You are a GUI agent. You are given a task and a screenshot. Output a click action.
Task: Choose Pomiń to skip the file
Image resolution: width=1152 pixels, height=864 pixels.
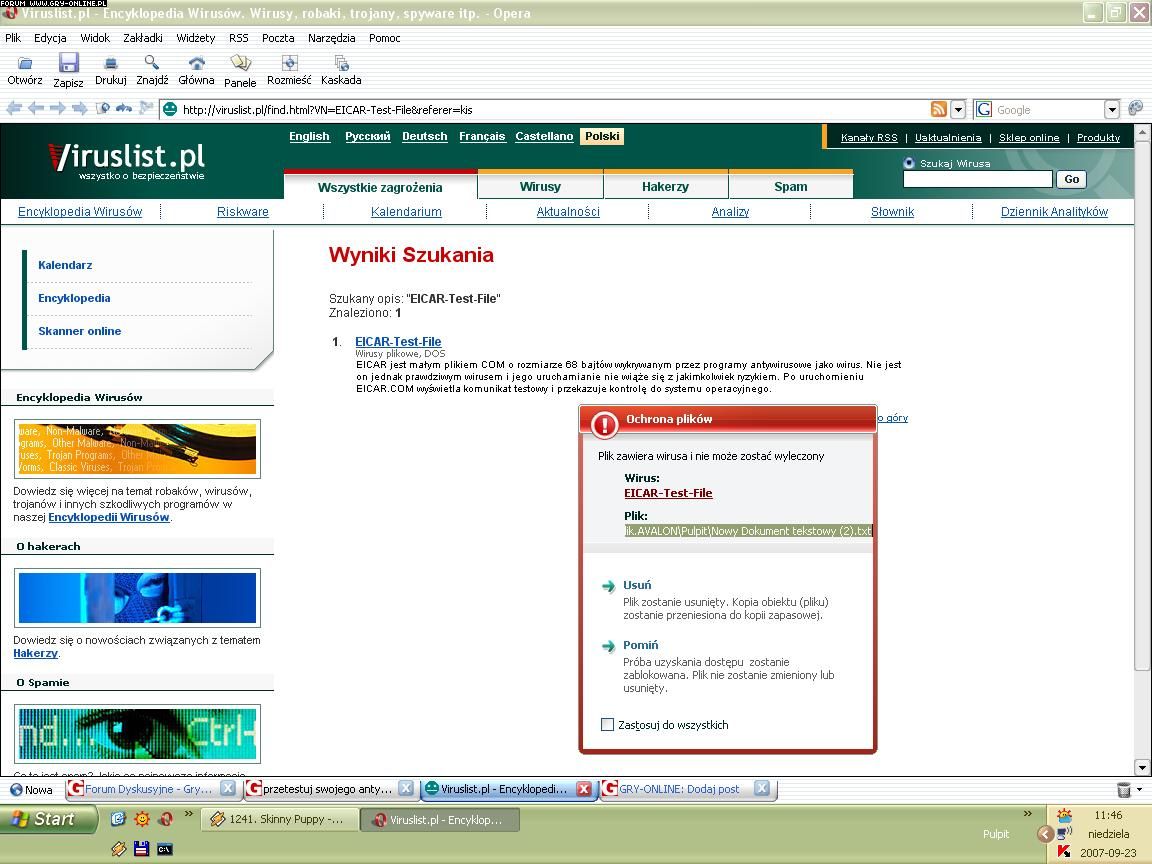[x=641, y=645]
